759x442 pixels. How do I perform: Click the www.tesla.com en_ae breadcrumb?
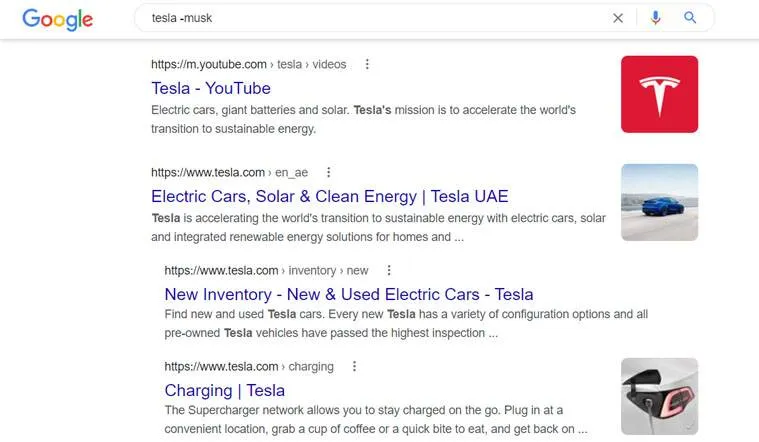(229, 172)
